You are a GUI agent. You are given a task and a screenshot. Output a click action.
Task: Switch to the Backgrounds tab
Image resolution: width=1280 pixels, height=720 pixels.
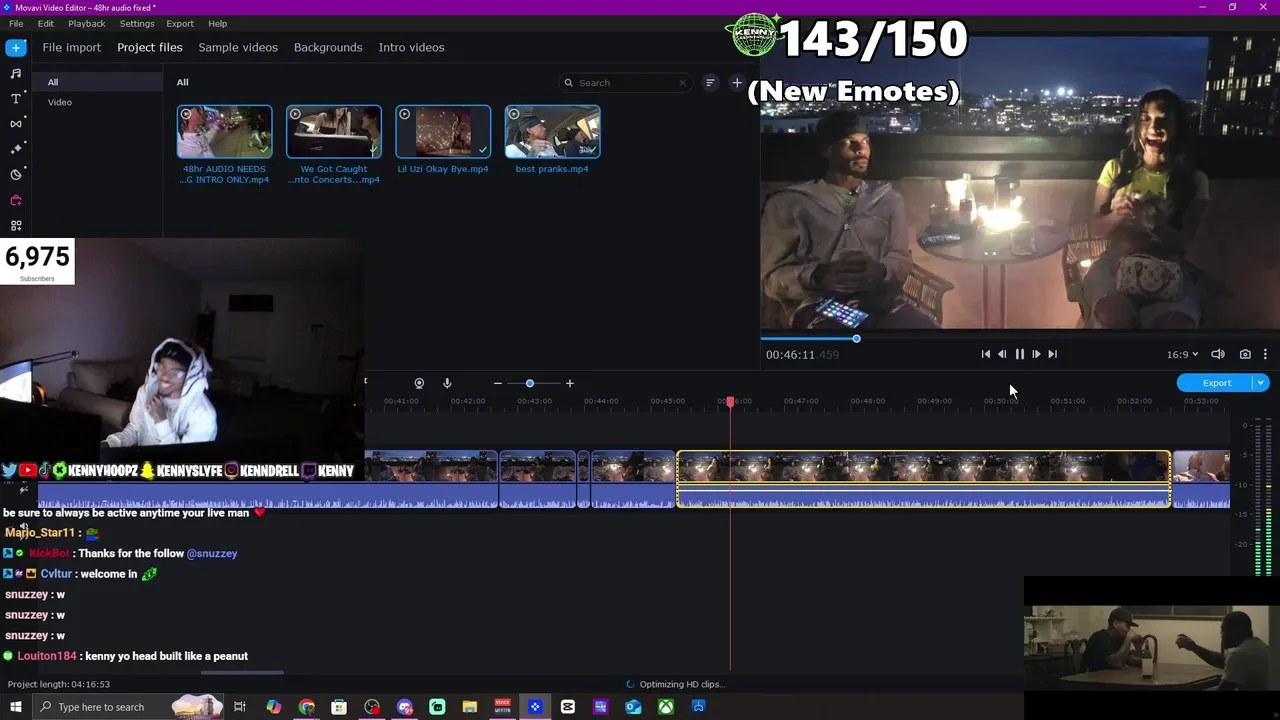[x=328, y=47]
